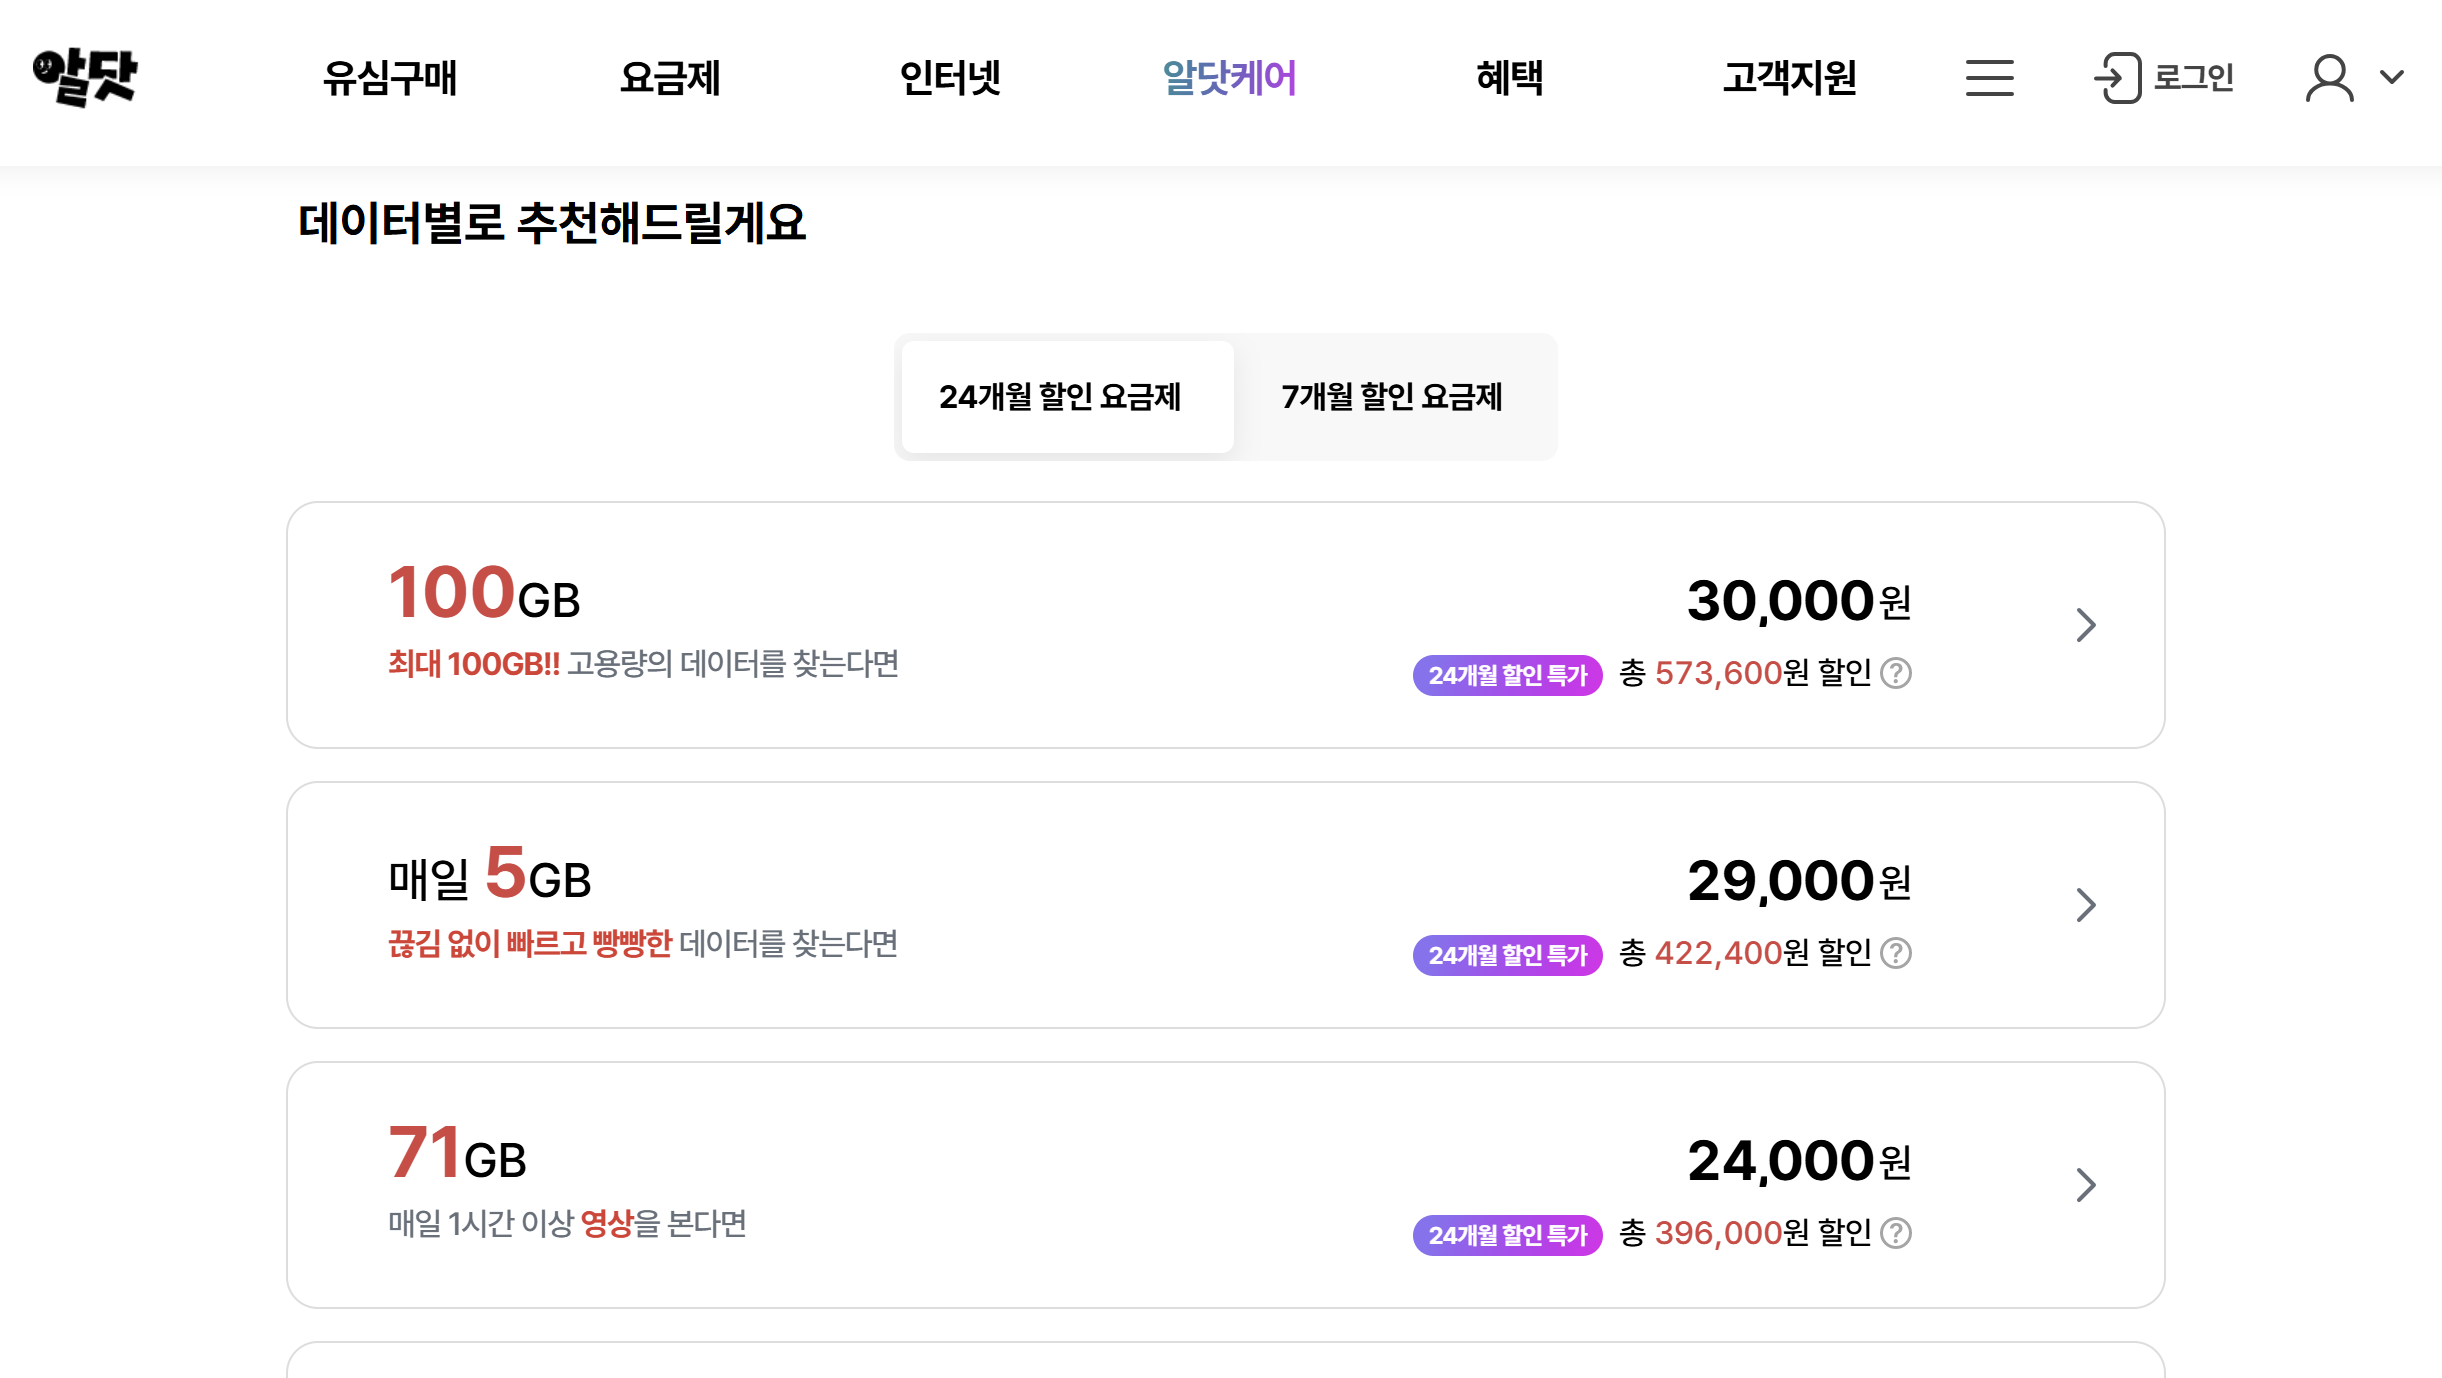
Task: Open help tooltip next to 396,000원 할인
Action: point(1894,1234)
